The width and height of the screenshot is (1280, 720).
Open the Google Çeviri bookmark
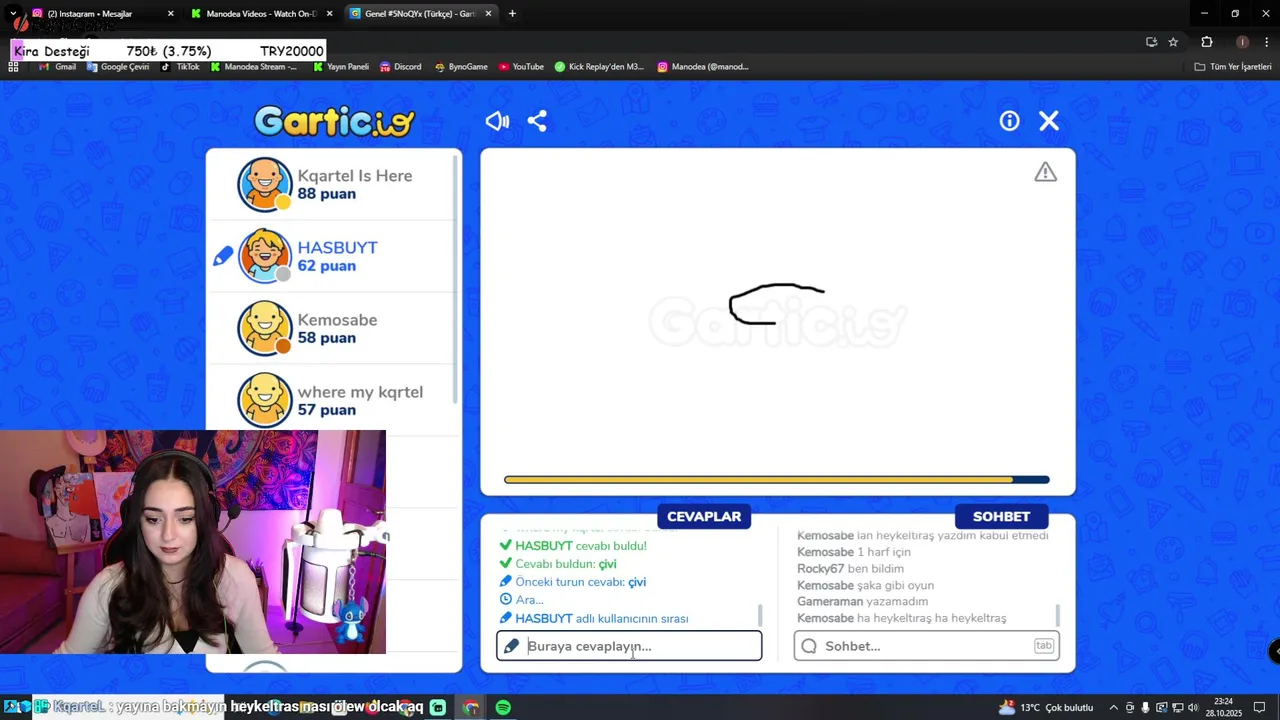click(x=118, y=67)
